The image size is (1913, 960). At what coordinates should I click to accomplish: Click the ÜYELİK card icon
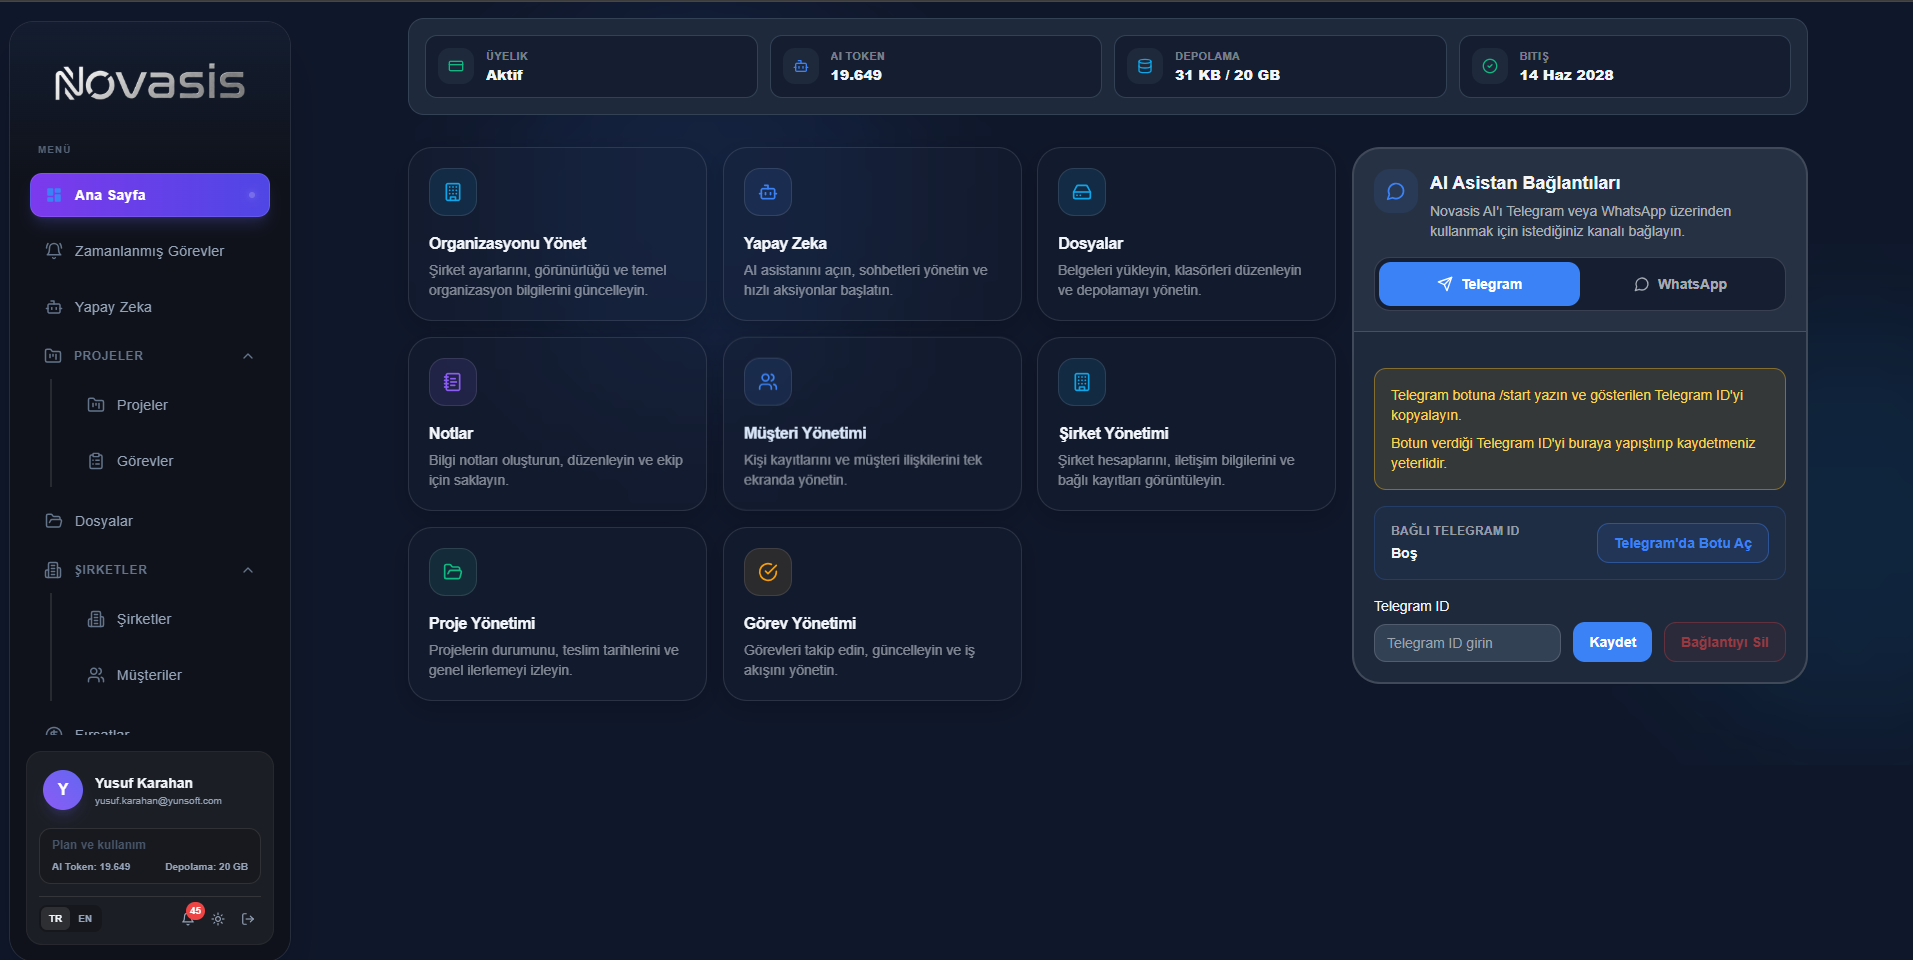pos(456,66)
